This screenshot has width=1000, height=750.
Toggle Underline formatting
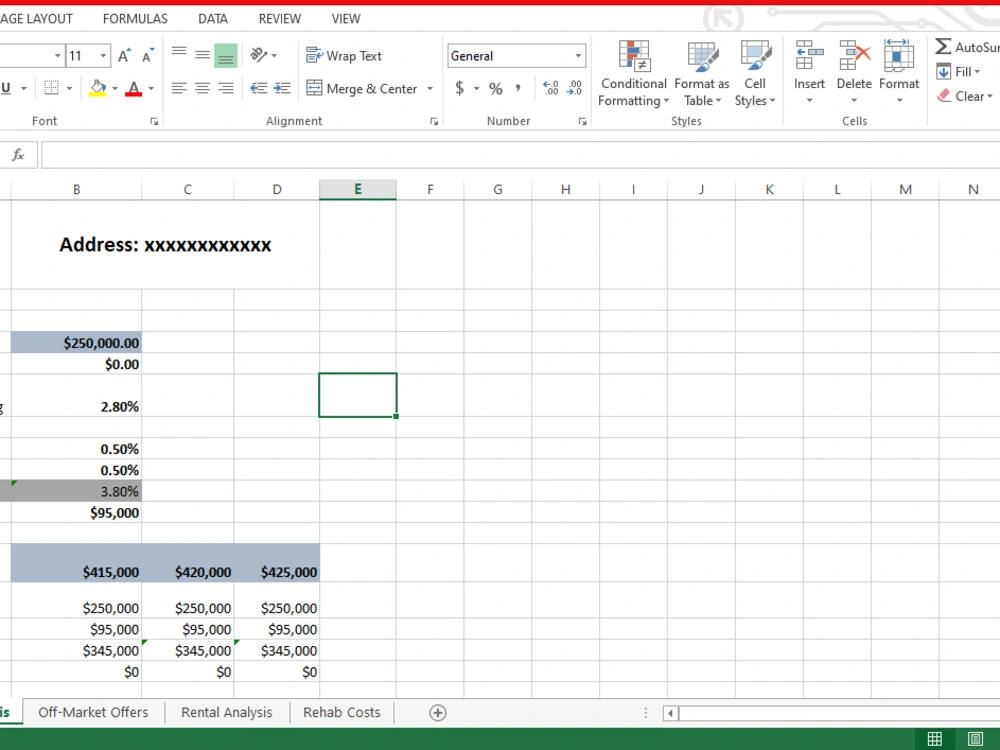click(x=6, y=88)
